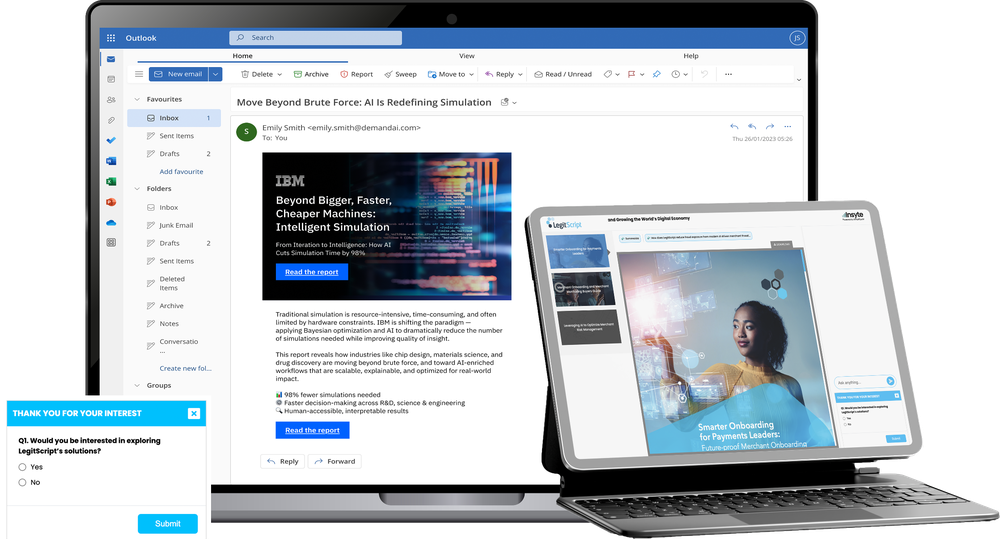Launch Word from the left rail
The height and width of the screenshot is (539, 1000).
[111, 161]
